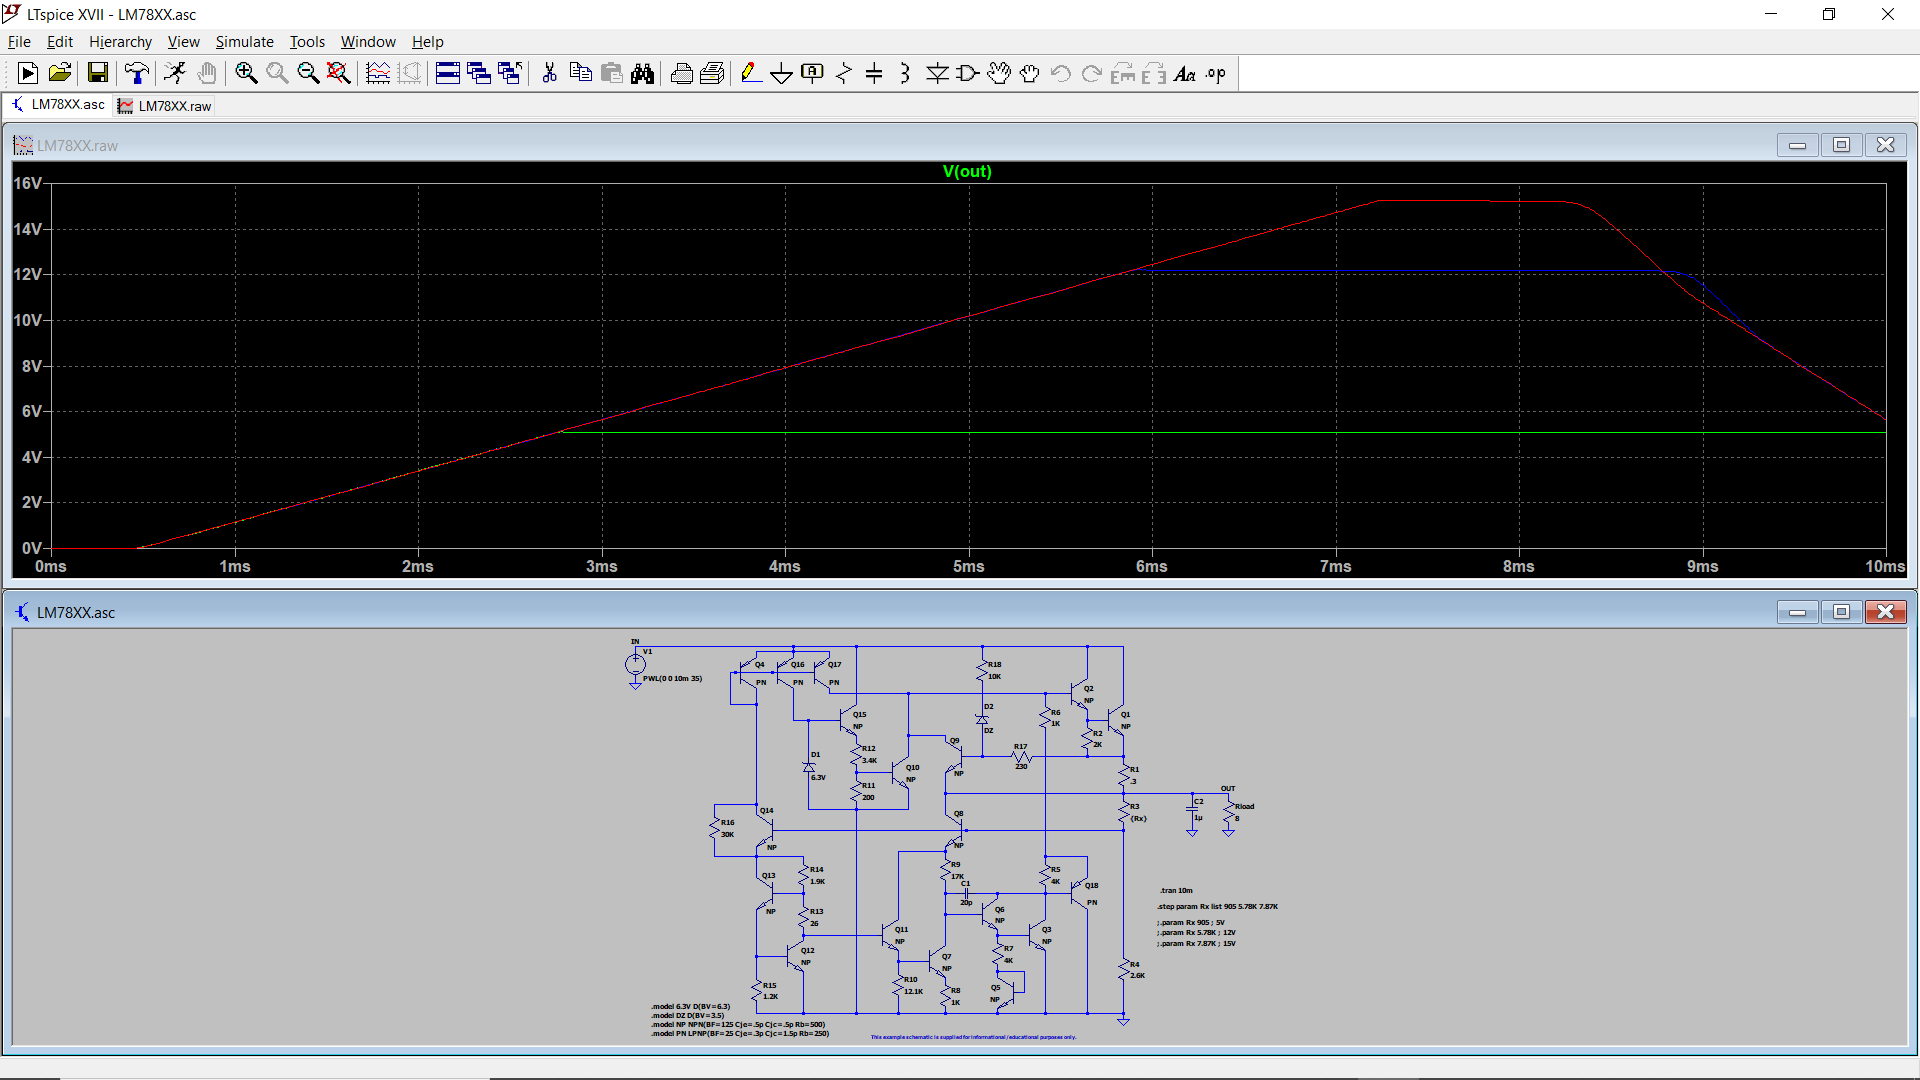Screen dimensions: 1920x1080
Task: Select the SPICE directive .op tool
Action: tap(1216, 73)
